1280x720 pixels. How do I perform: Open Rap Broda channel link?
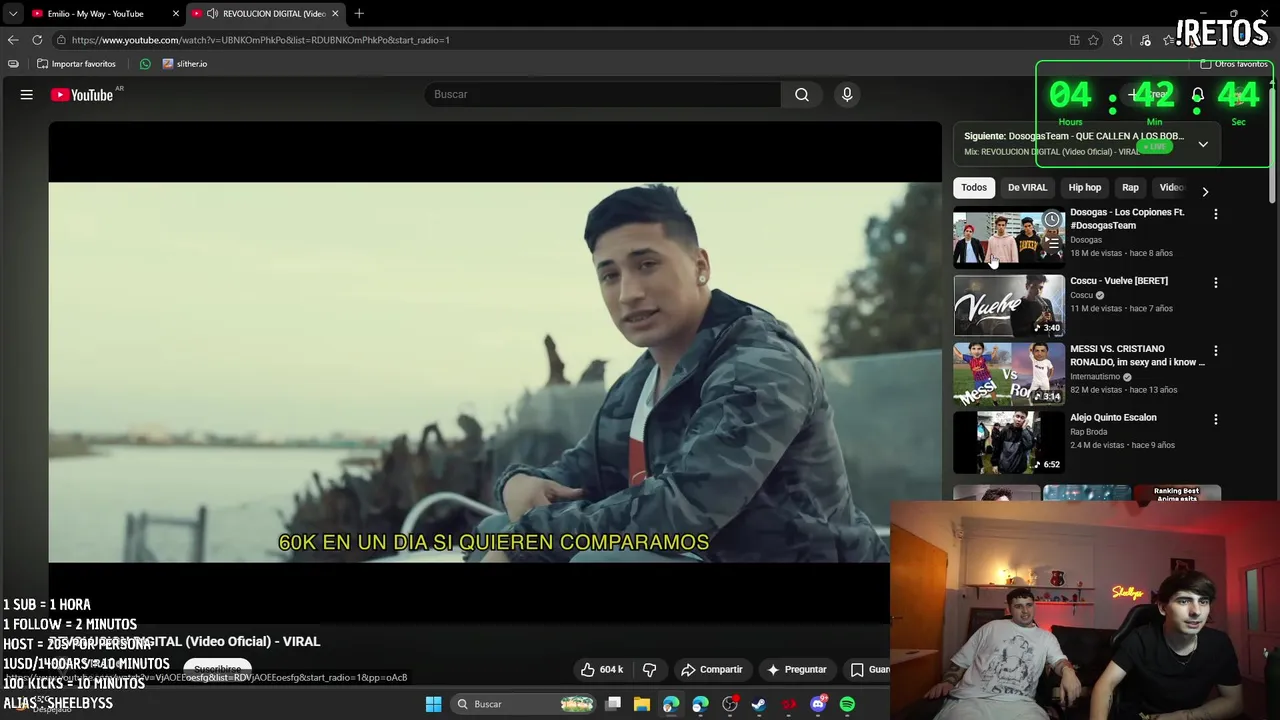1088,432
